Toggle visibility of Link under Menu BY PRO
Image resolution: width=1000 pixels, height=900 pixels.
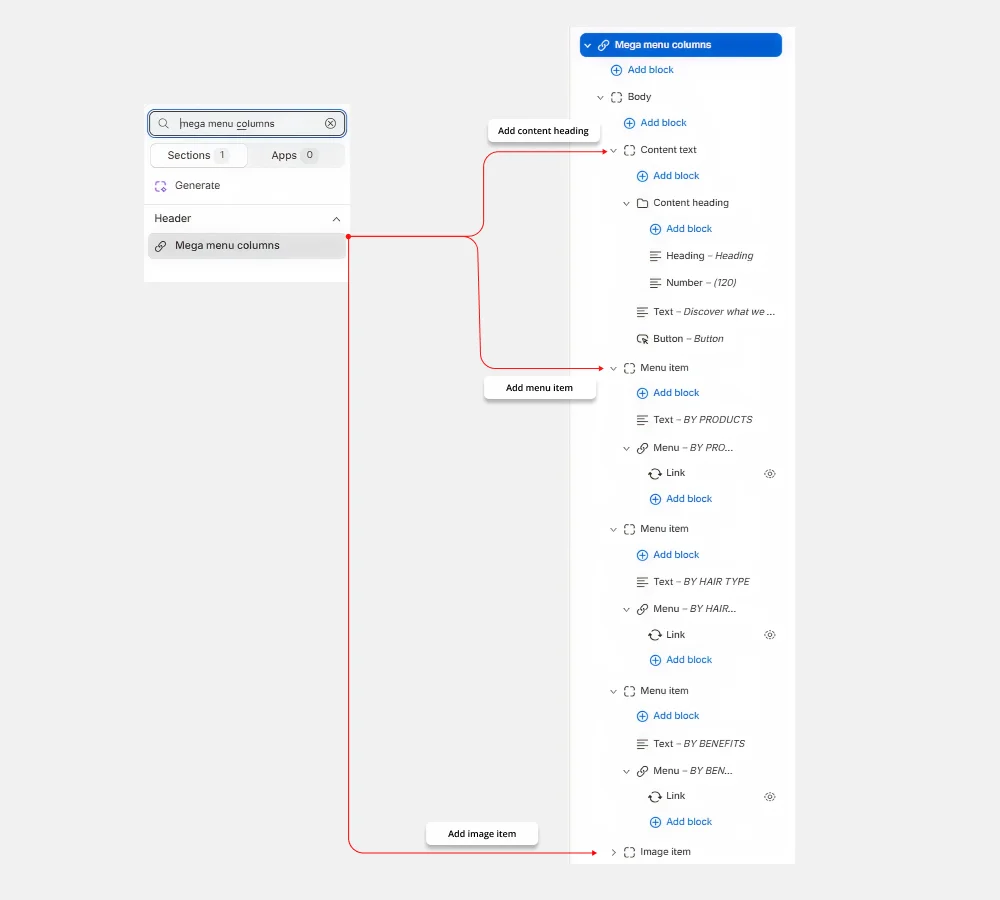click(x=770, y=474)
